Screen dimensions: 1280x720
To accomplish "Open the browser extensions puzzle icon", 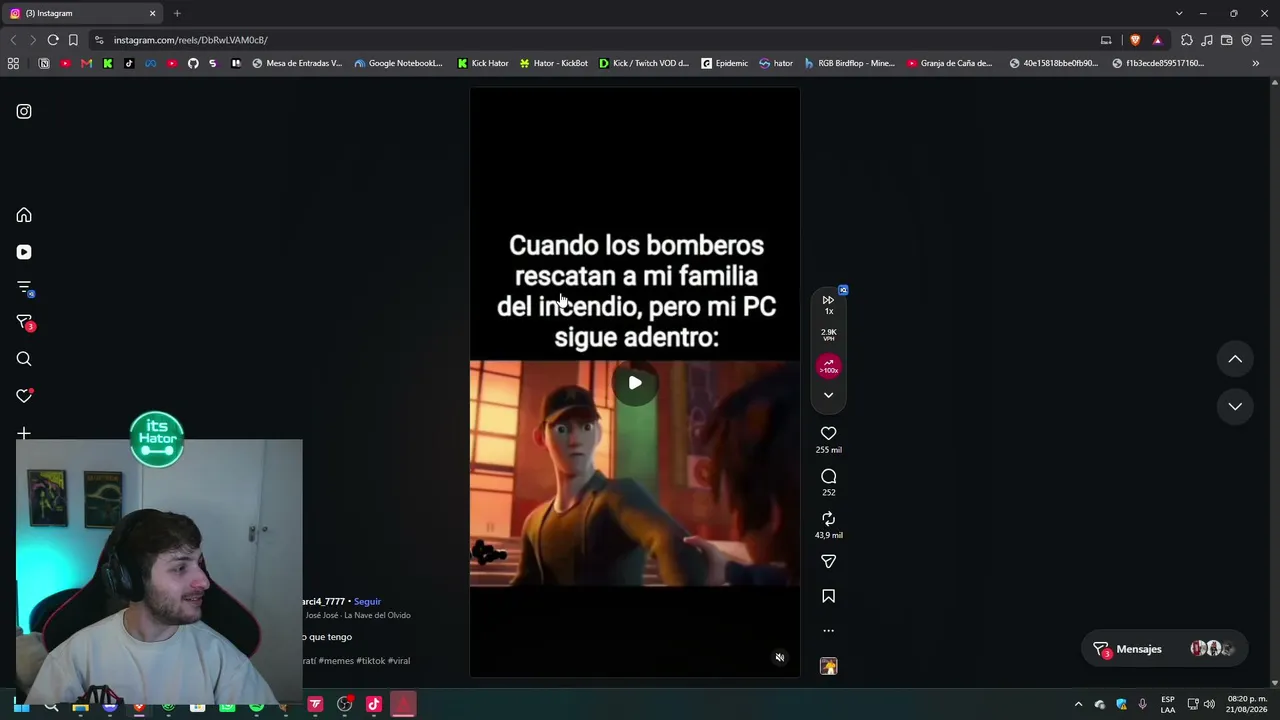I will [x=1187, y=40].
